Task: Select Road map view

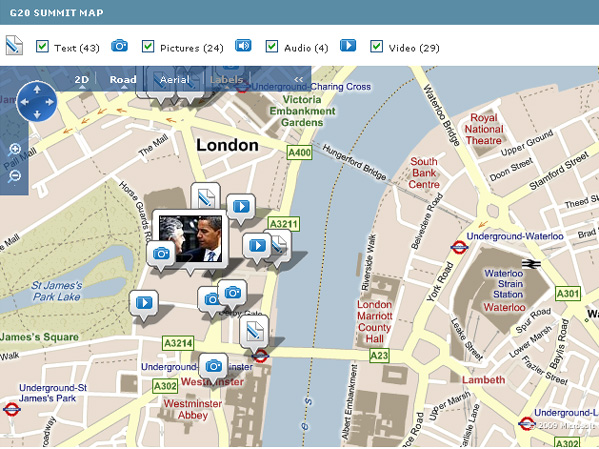Action: click(123, 79)
